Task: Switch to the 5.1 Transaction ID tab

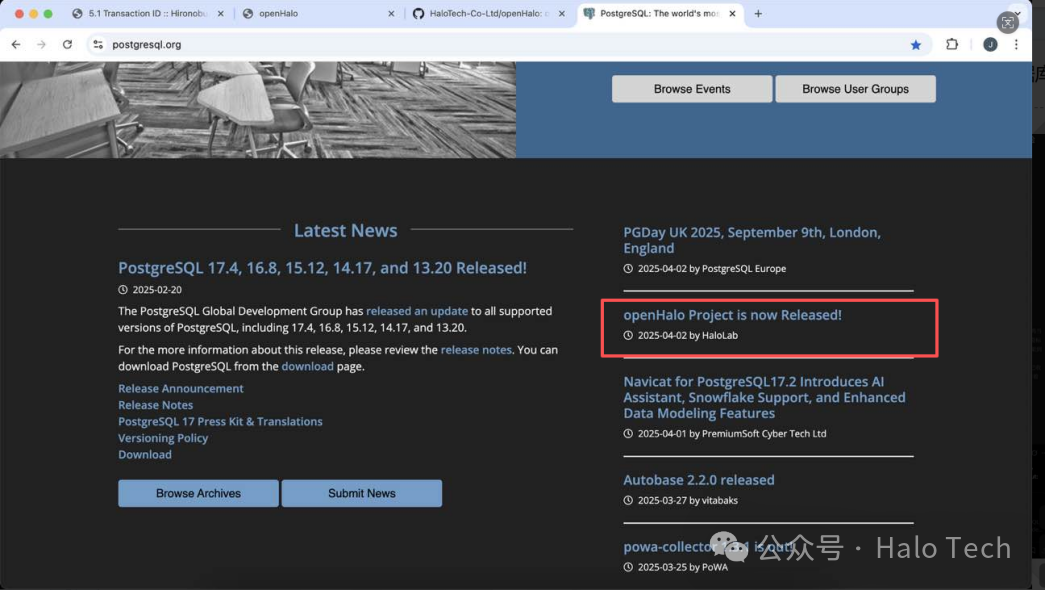Action: 148,13
